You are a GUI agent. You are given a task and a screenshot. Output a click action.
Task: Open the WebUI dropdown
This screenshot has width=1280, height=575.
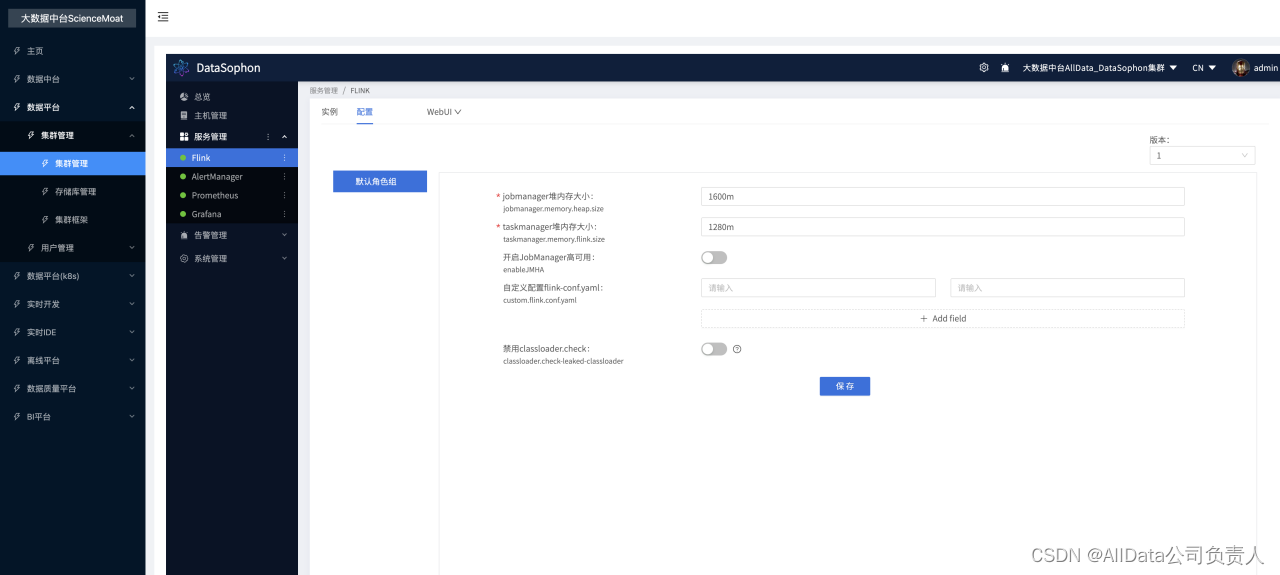pos(444,112)
